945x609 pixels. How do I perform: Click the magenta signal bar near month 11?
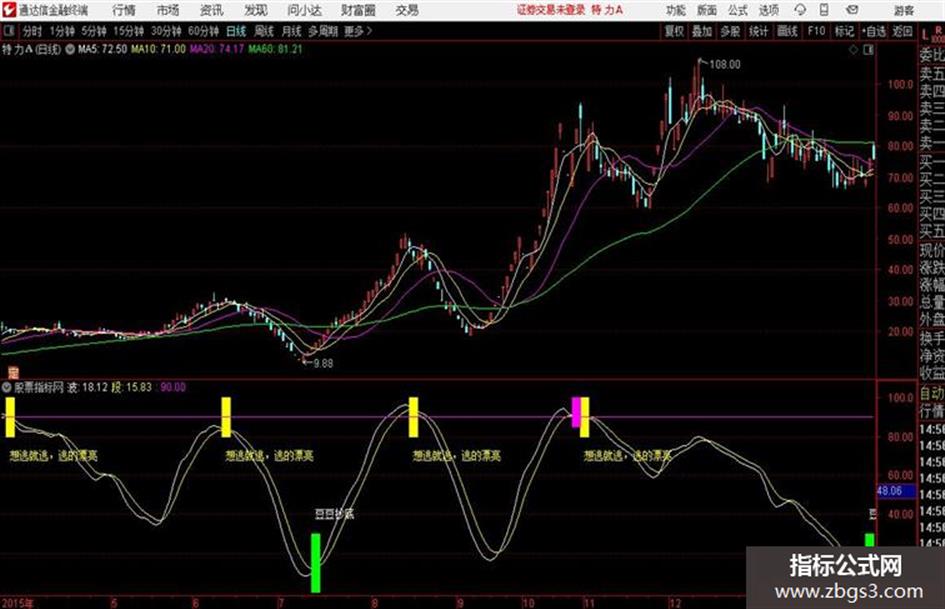576,412
